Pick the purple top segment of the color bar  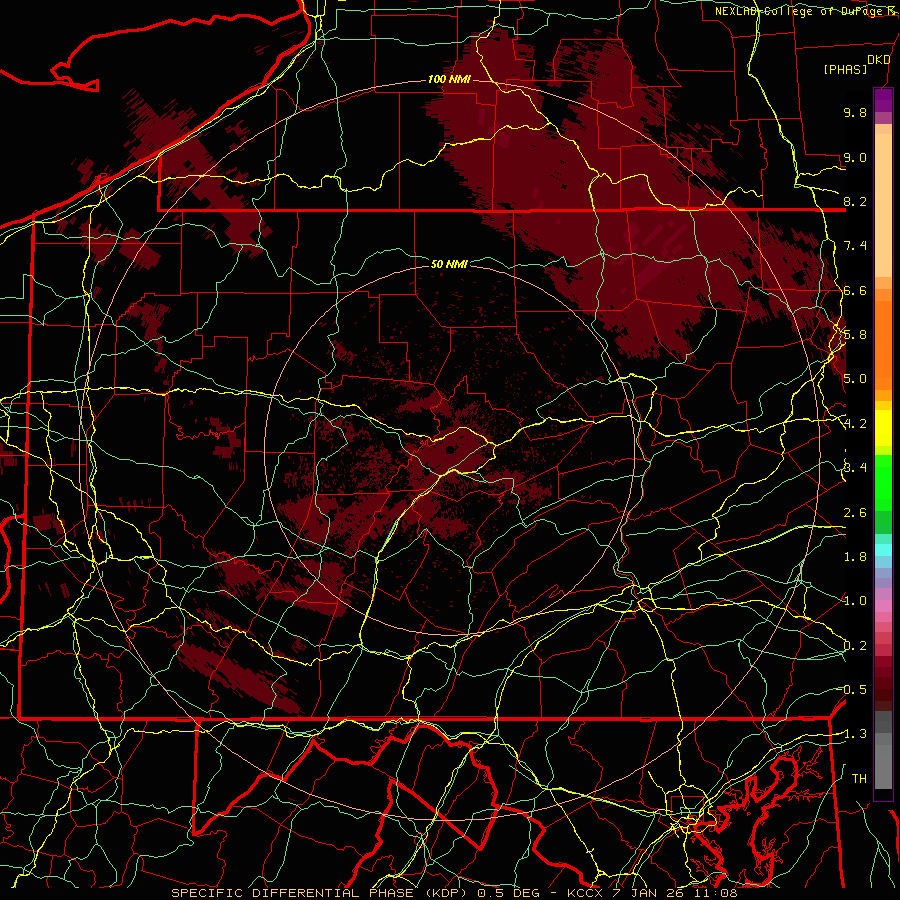883,100
